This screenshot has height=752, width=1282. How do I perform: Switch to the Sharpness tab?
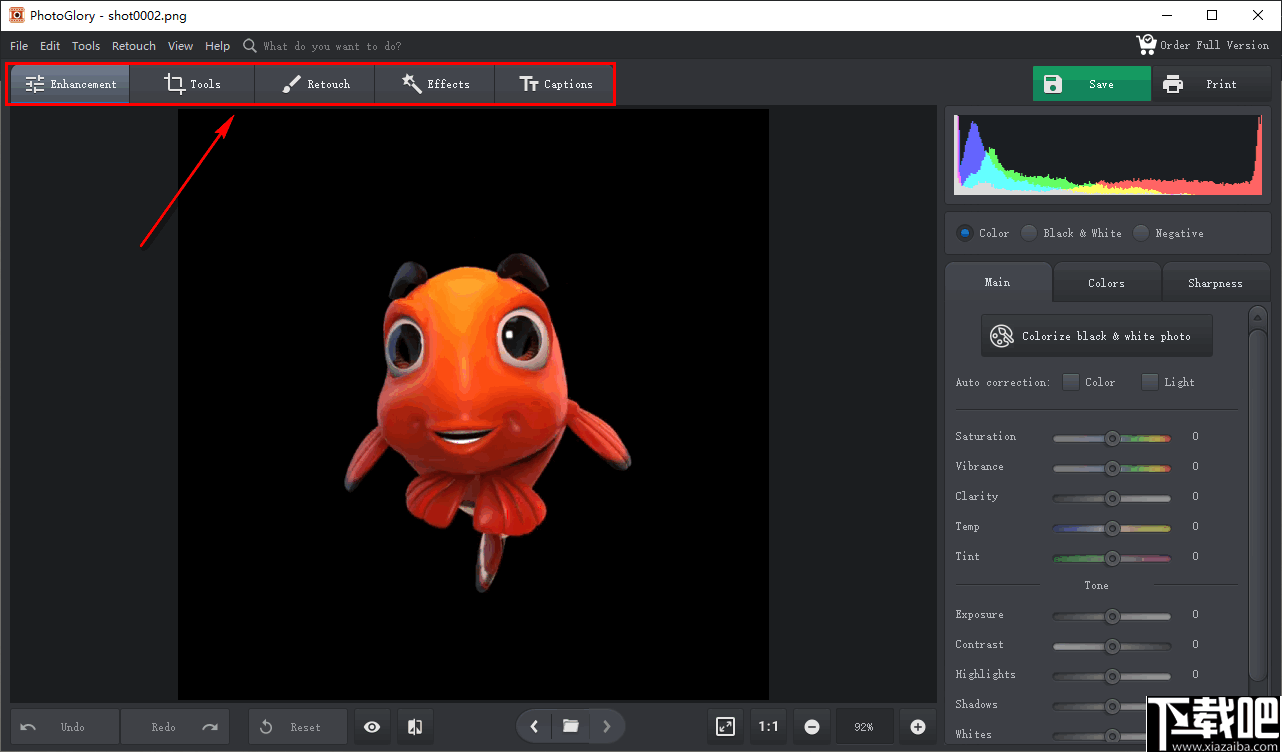pyautogui.click(x=1215, y=283)
